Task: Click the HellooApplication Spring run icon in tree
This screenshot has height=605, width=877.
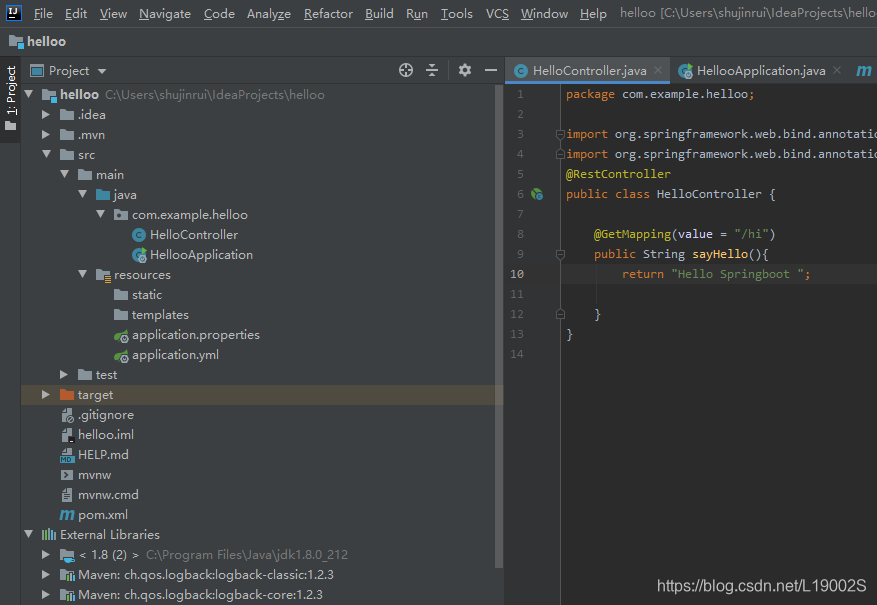Action: coord(139,255)
